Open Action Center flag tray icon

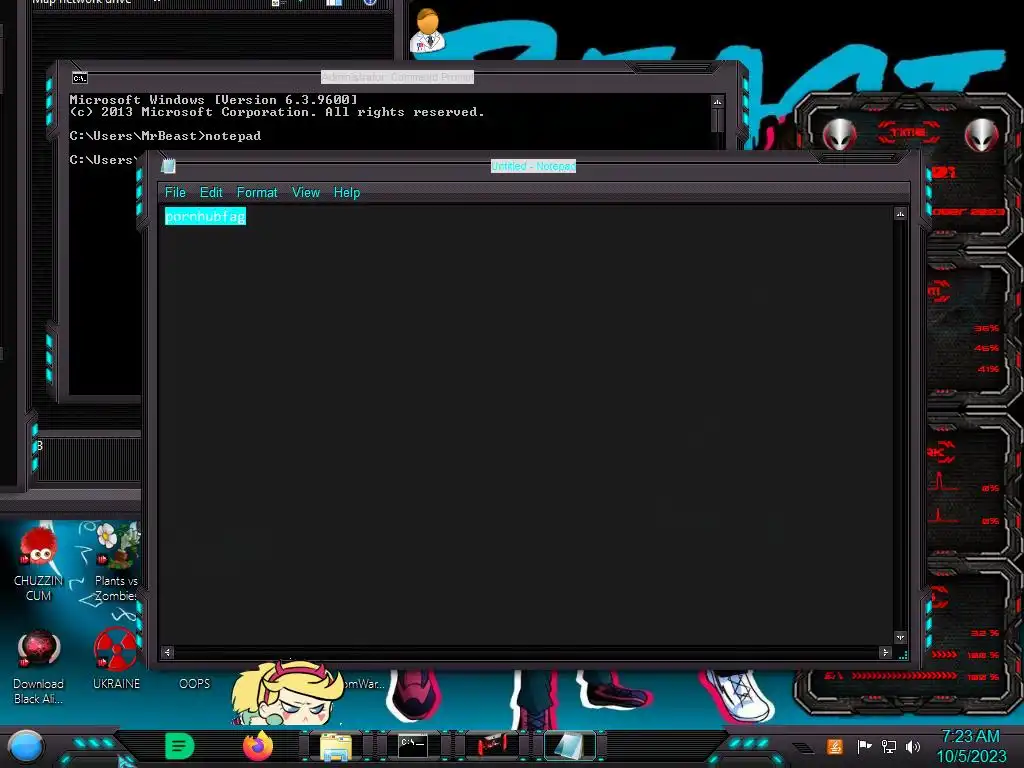click(x=864, y=746)
